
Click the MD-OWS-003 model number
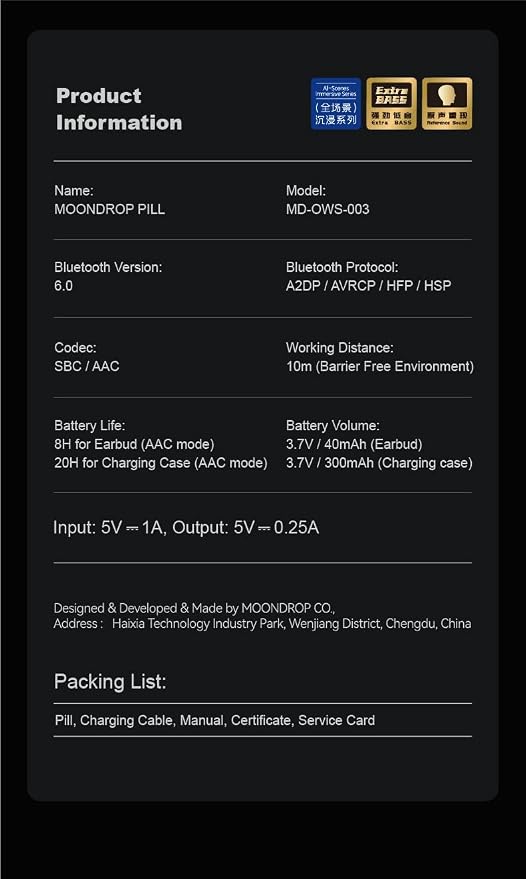(x=327, y=209)
